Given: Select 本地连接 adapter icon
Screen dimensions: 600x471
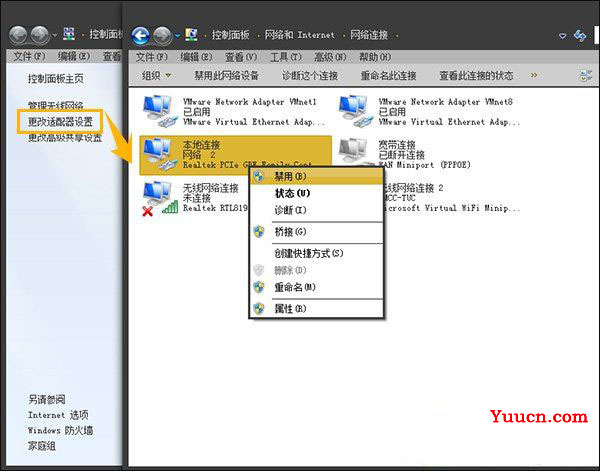Looking at the screenshot, I should click(159, 154).
